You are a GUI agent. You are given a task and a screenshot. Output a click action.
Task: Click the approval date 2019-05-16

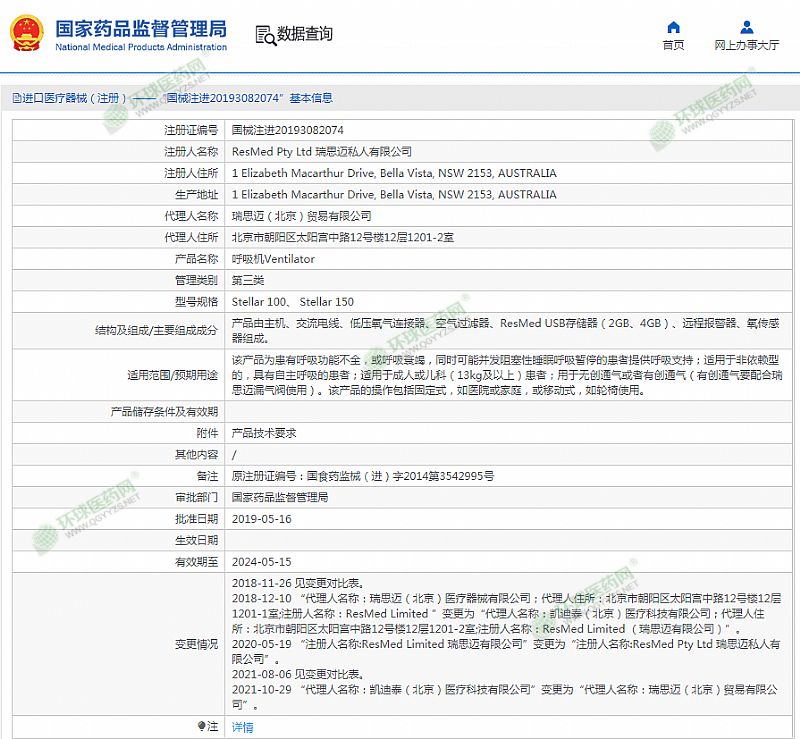tap(262, 519)
